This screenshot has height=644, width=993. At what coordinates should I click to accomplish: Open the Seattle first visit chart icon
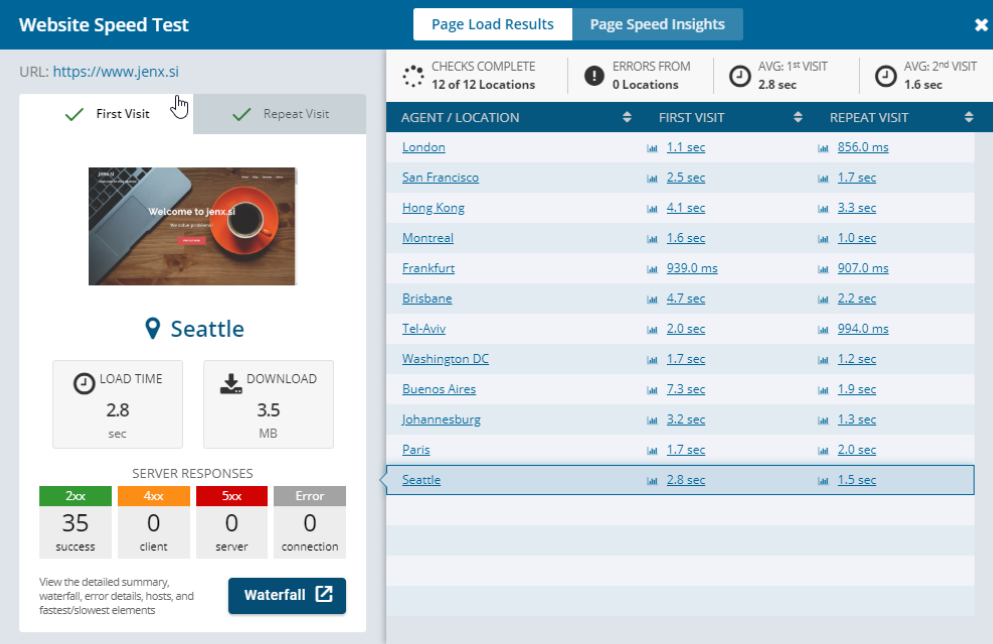(652, 481)
